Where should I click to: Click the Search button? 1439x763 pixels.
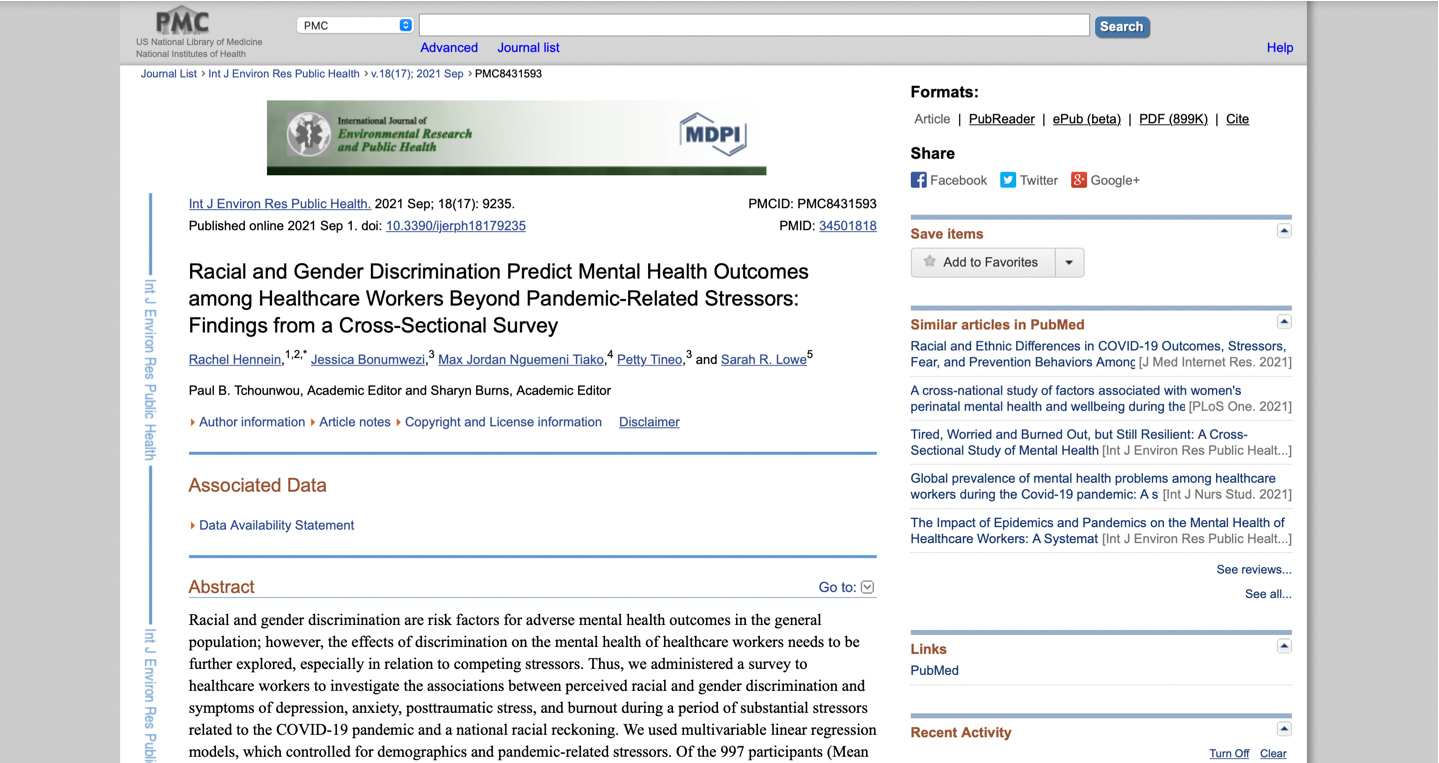tap(1122, 27)
